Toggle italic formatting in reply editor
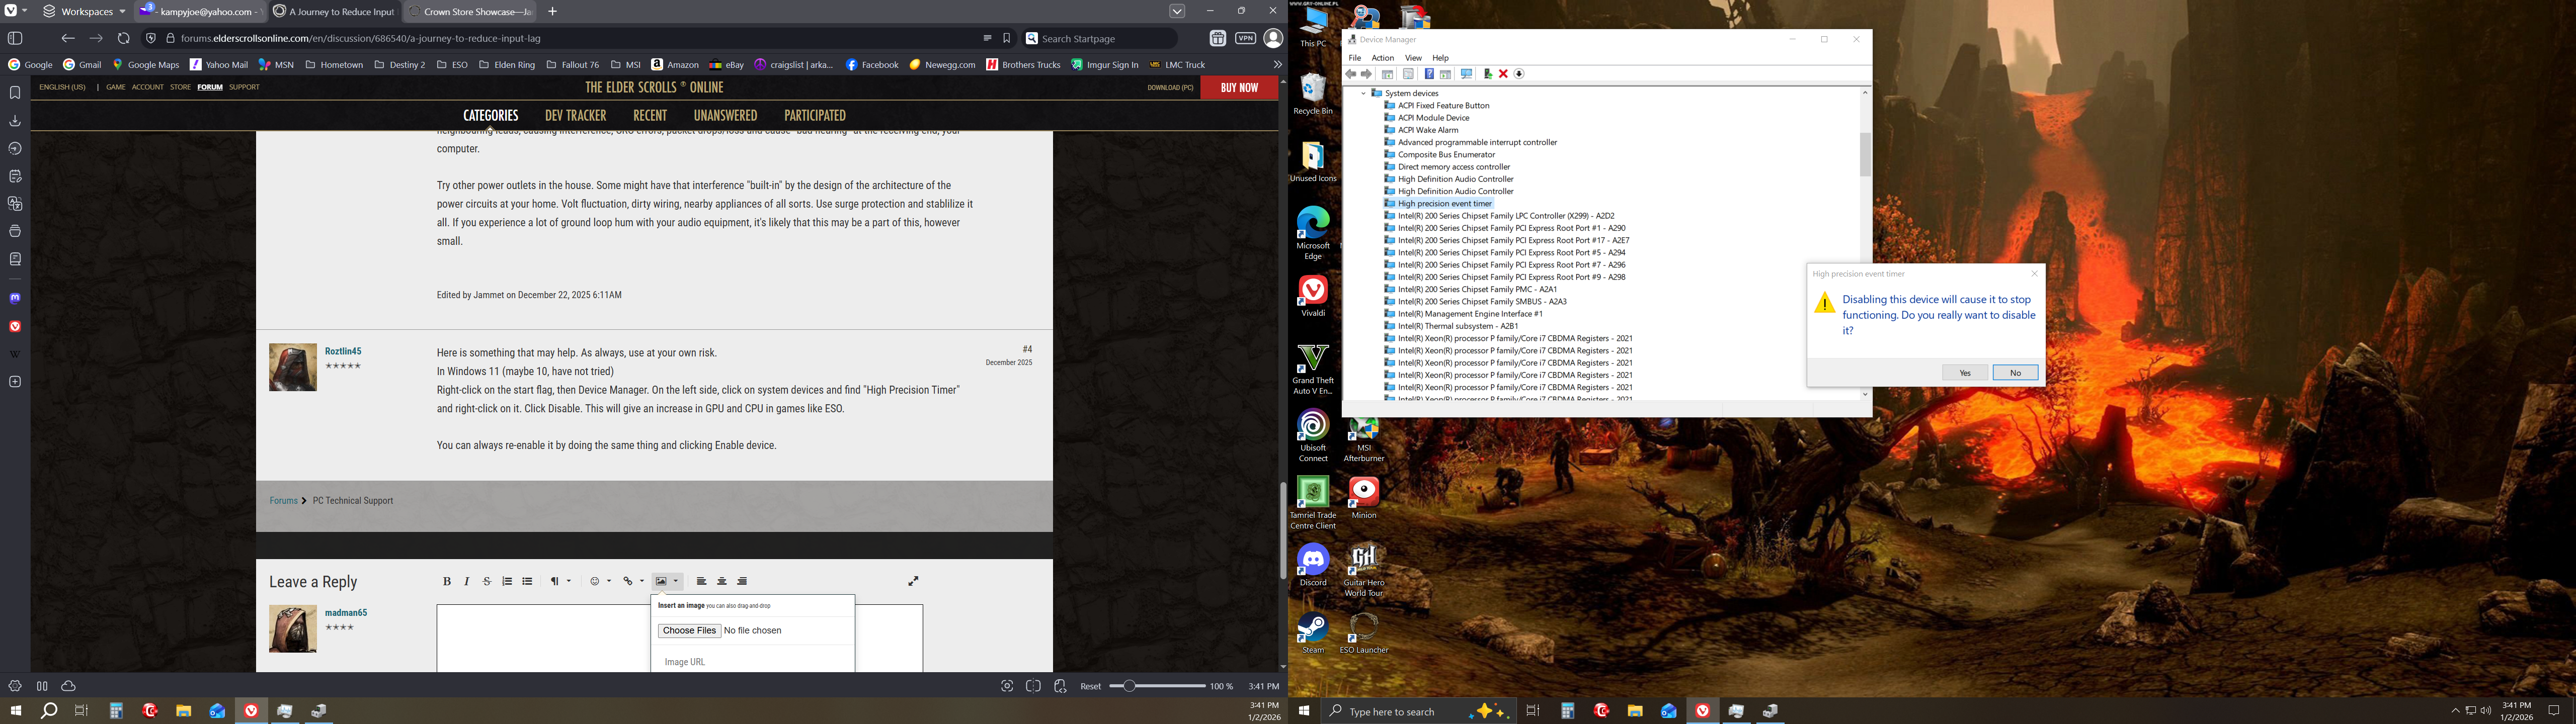Screen dimensions: 2576x724 [467, 581]
